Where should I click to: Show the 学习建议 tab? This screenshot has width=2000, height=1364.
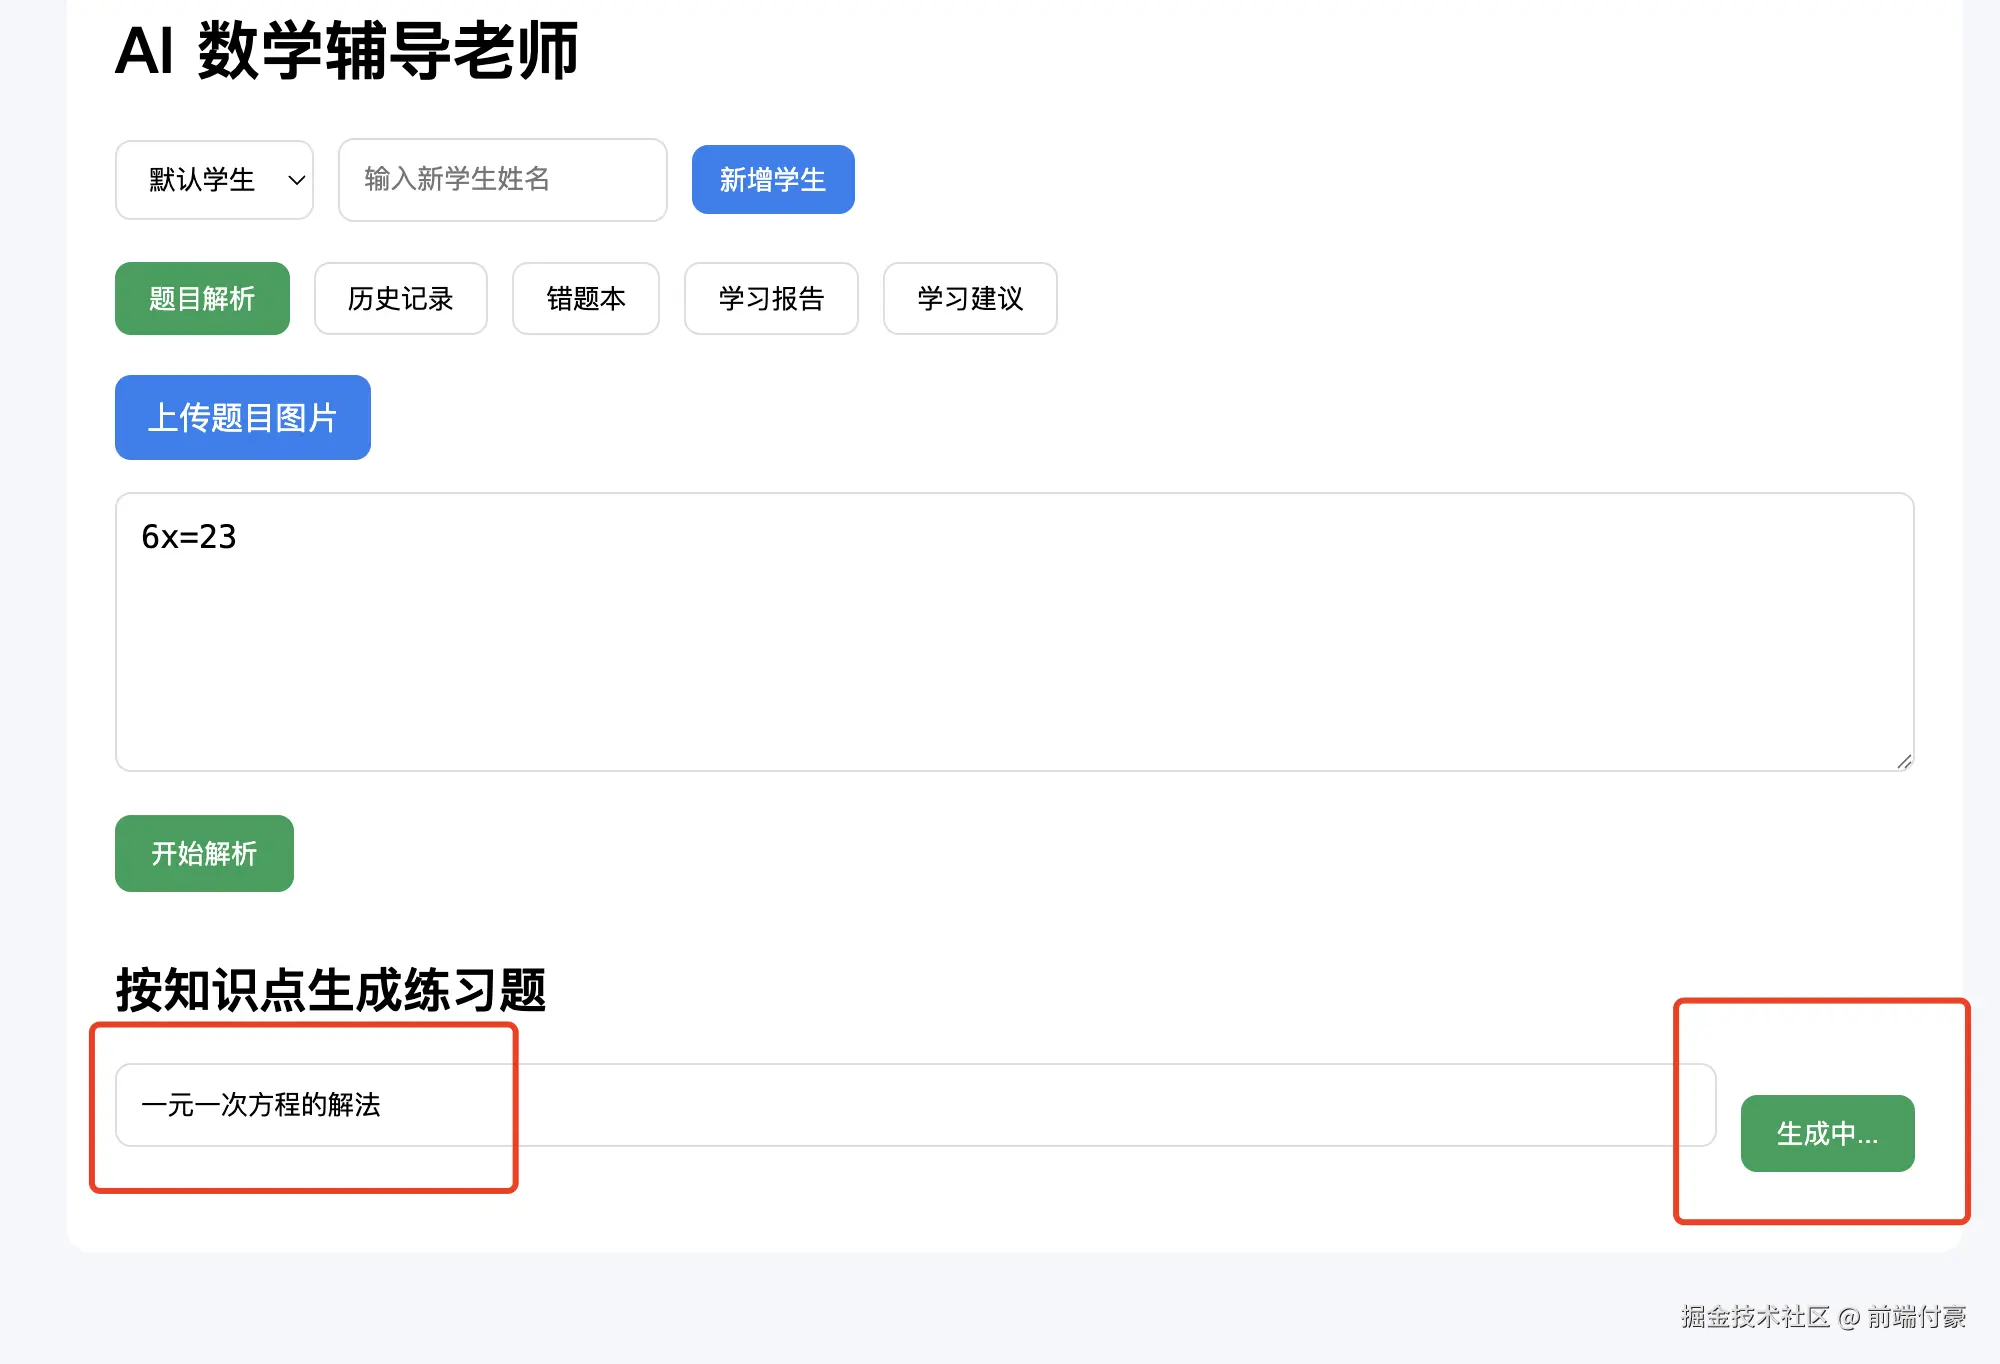[x=969, y=299]
